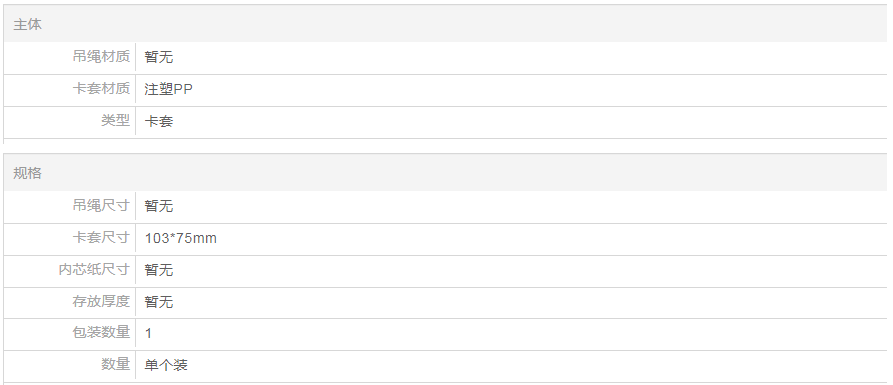Click the 卡套 type value
The image size is (893, 385).
click(x=159, y=121)
